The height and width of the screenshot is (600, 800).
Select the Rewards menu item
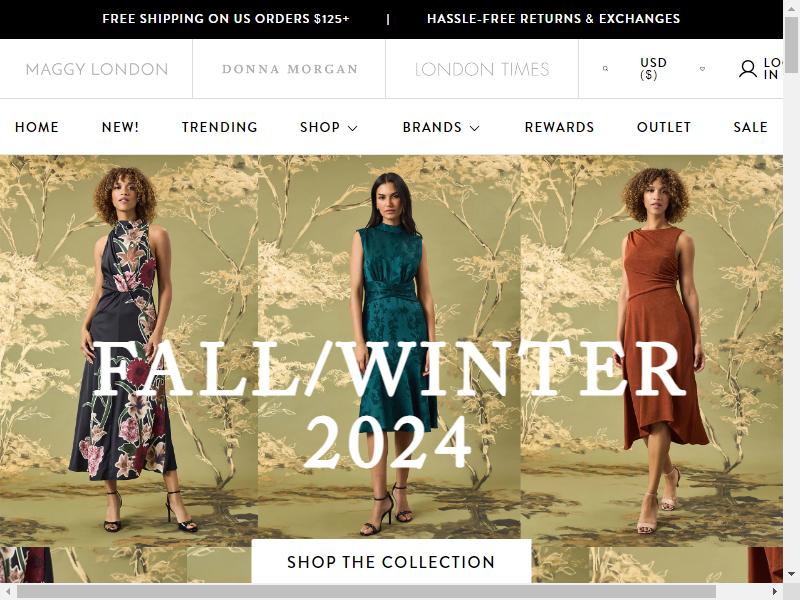tap(559, 127)
